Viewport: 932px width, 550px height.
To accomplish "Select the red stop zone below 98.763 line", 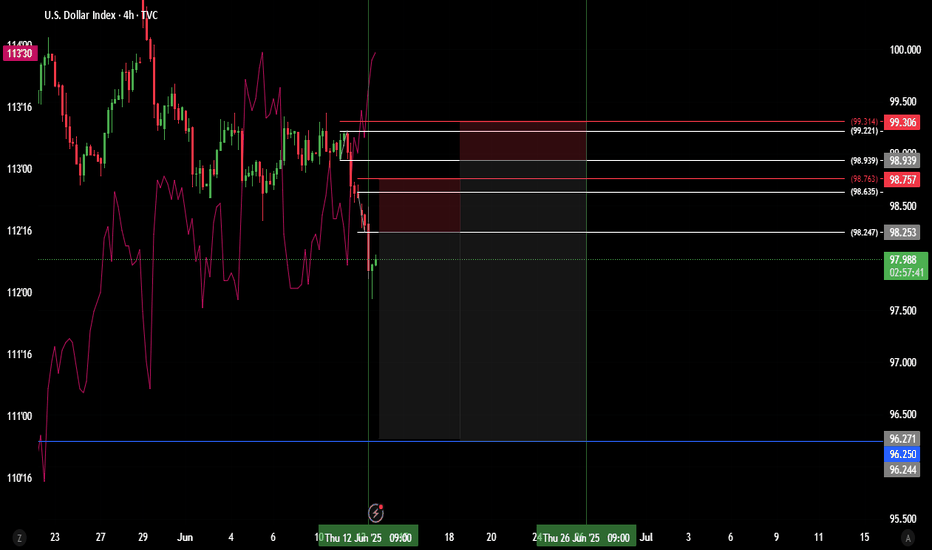I will tap(420, 205).
